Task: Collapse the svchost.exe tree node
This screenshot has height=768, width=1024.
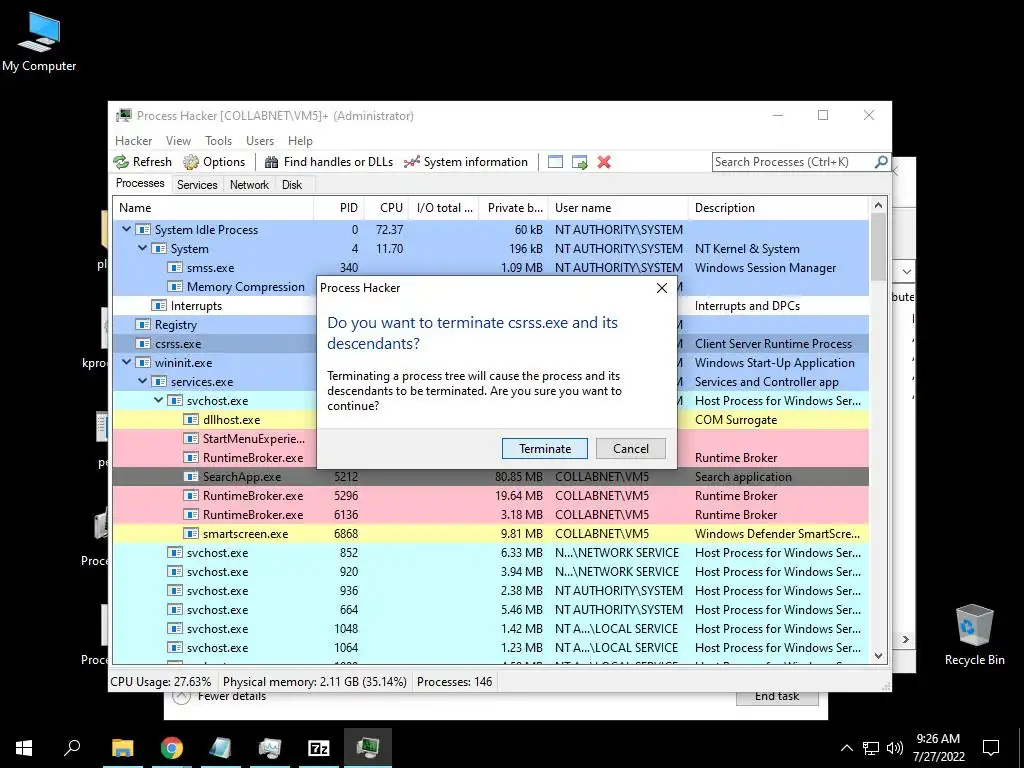Action: pyautogui.click(x=159, y=400)
